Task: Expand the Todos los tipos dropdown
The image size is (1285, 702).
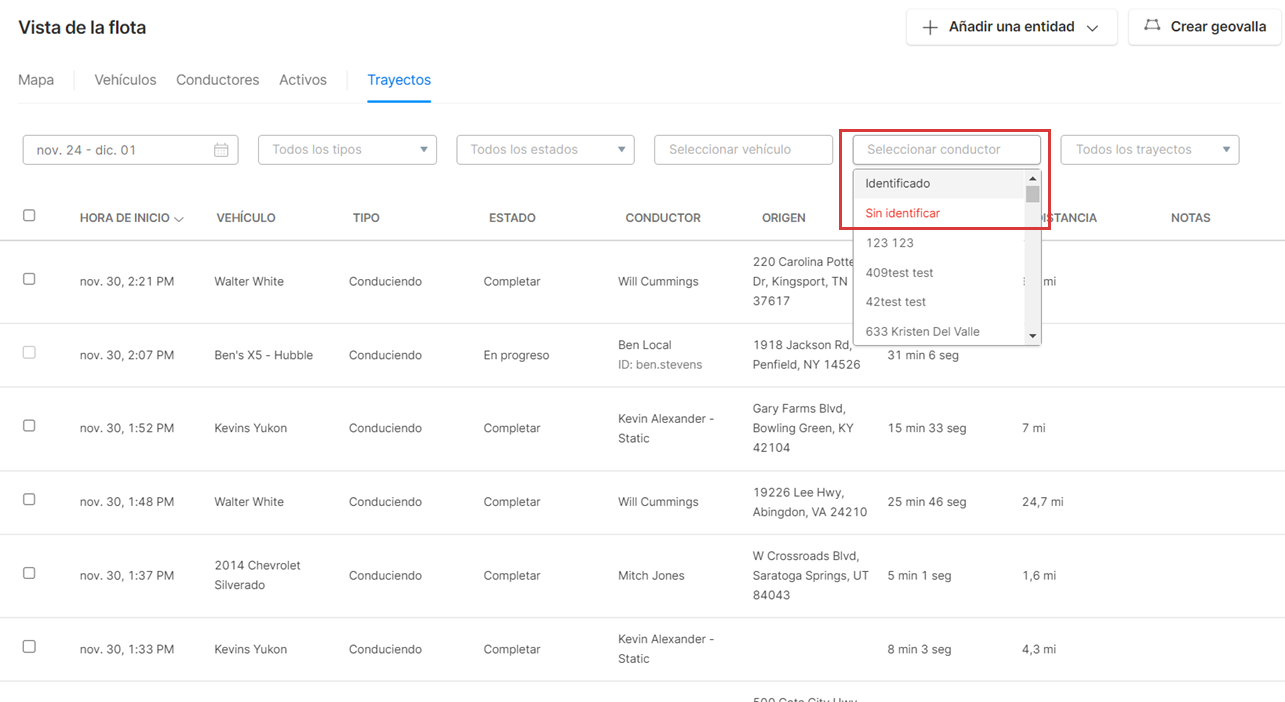Action: pos(347,150)
